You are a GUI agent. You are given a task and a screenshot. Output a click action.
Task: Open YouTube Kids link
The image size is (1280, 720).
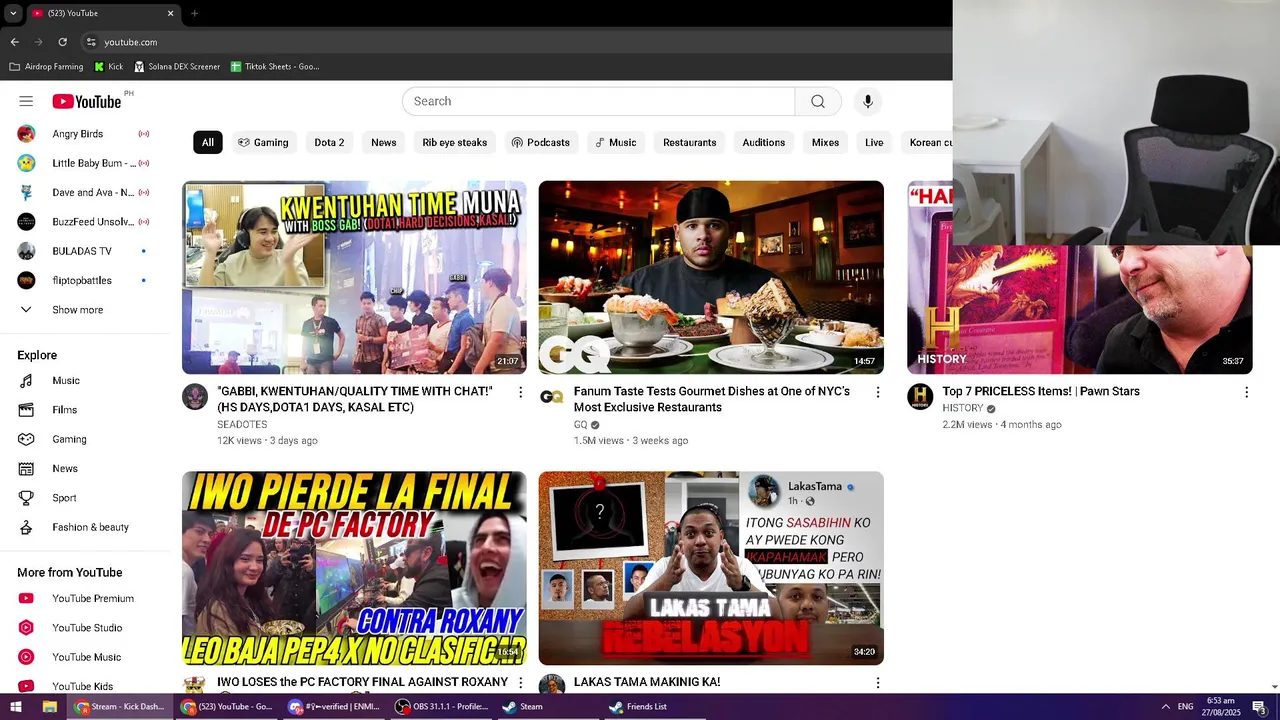84,686
